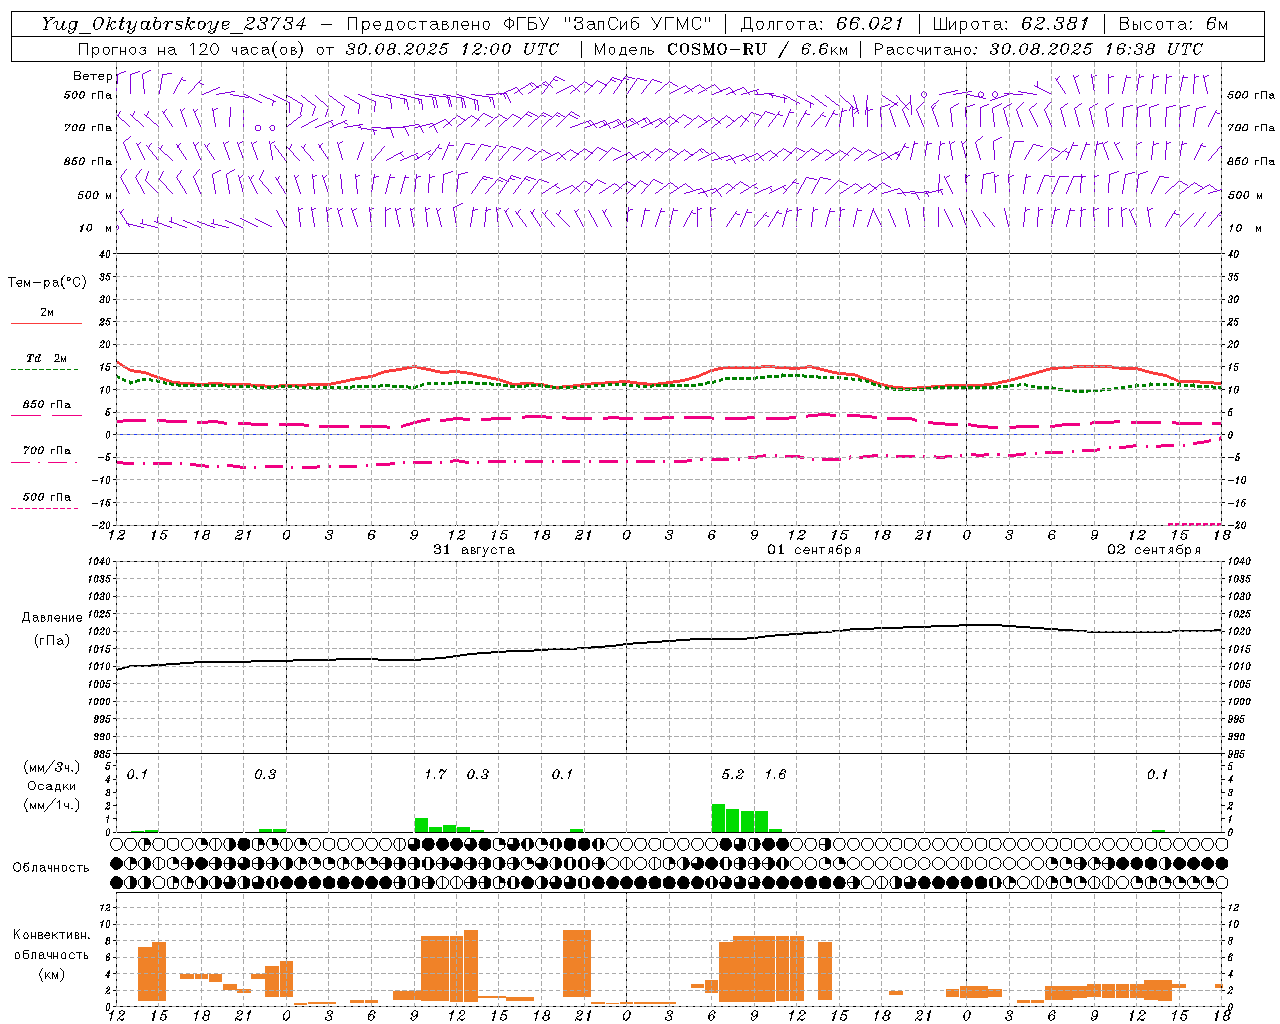Screen dimensions: 1280x1024
Task: Click the (мм/3ч.) unit label
Action: pyautogui.click(x=52, y=767)
